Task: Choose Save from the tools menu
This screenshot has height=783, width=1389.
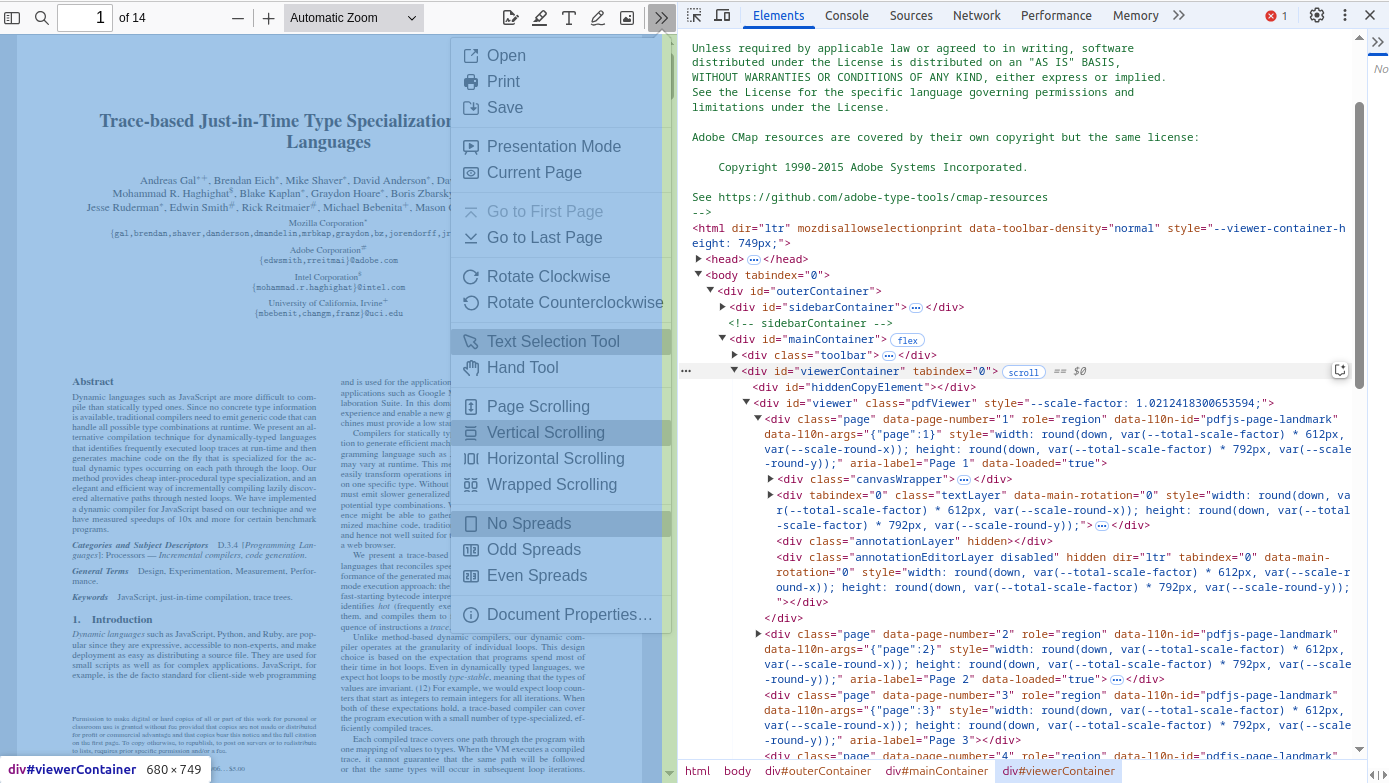Action: [561, 107]
